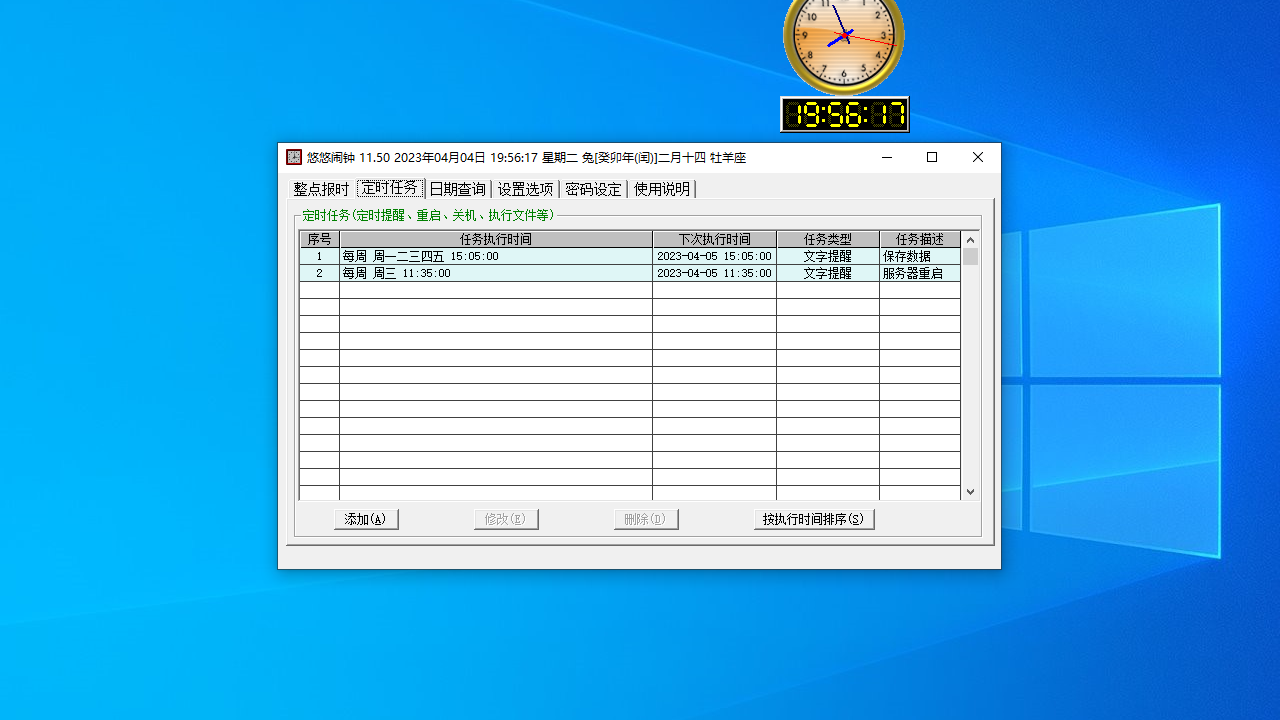Click the 添加(A) button to add a task

365,519
